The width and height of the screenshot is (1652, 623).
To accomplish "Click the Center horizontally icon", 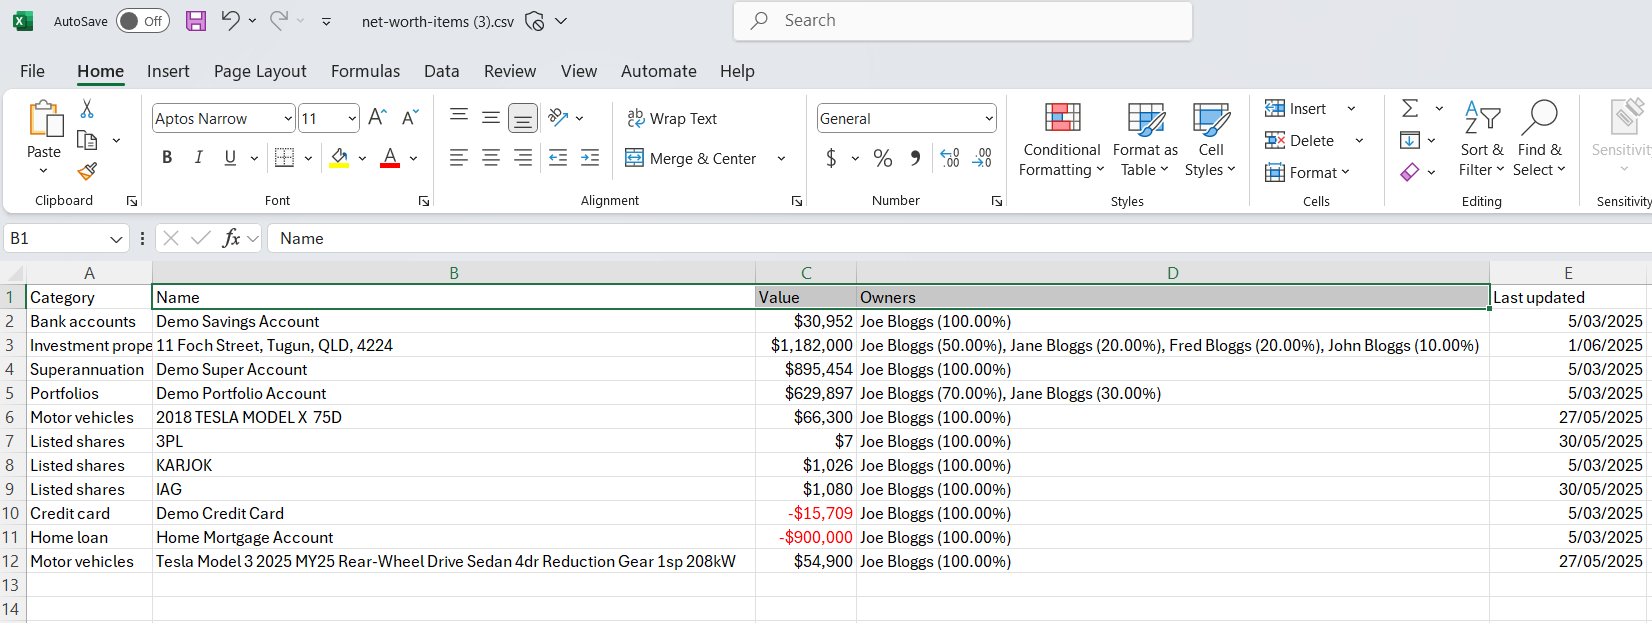I will tap(491, 157).
